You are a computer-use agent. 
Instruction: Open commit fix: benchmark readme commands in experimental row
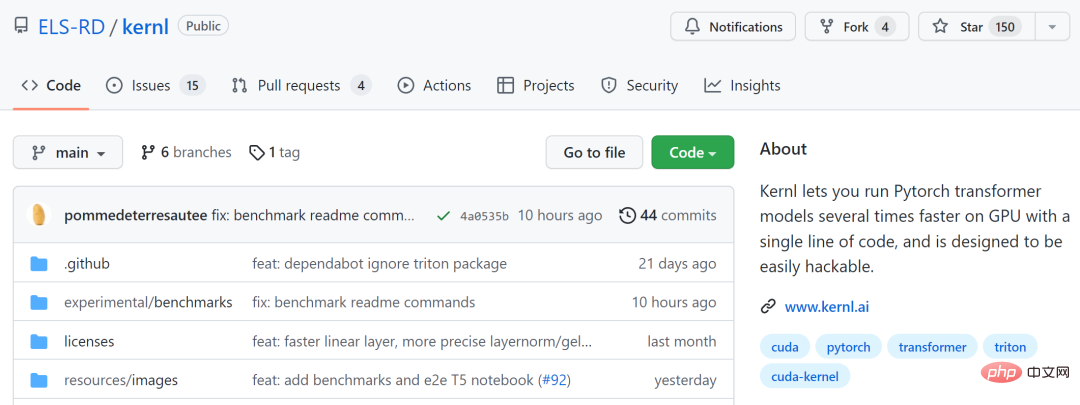click(x=364, y=302)
